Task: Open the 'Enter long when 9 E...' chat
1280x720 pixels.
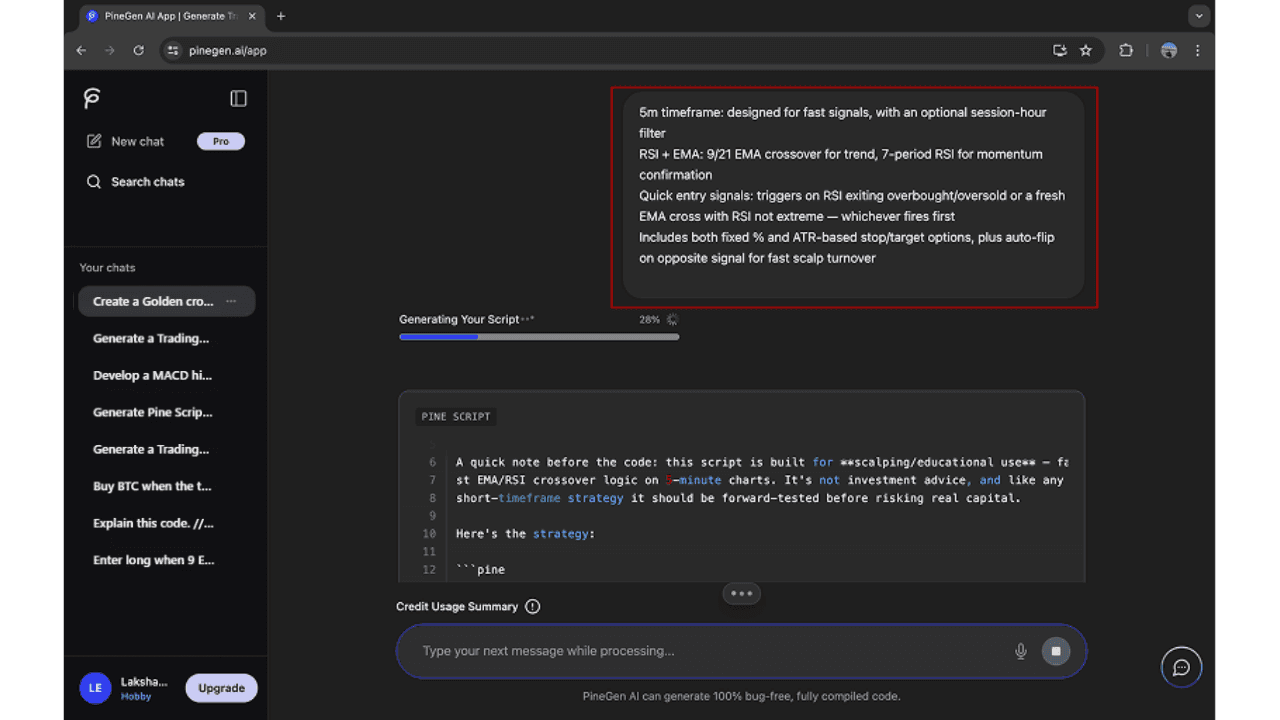Action: click(x=153, y=560)
